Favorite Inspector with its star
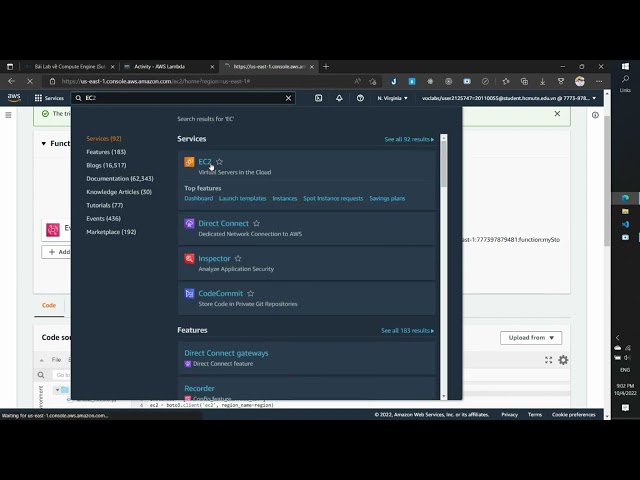 (238, 258)
